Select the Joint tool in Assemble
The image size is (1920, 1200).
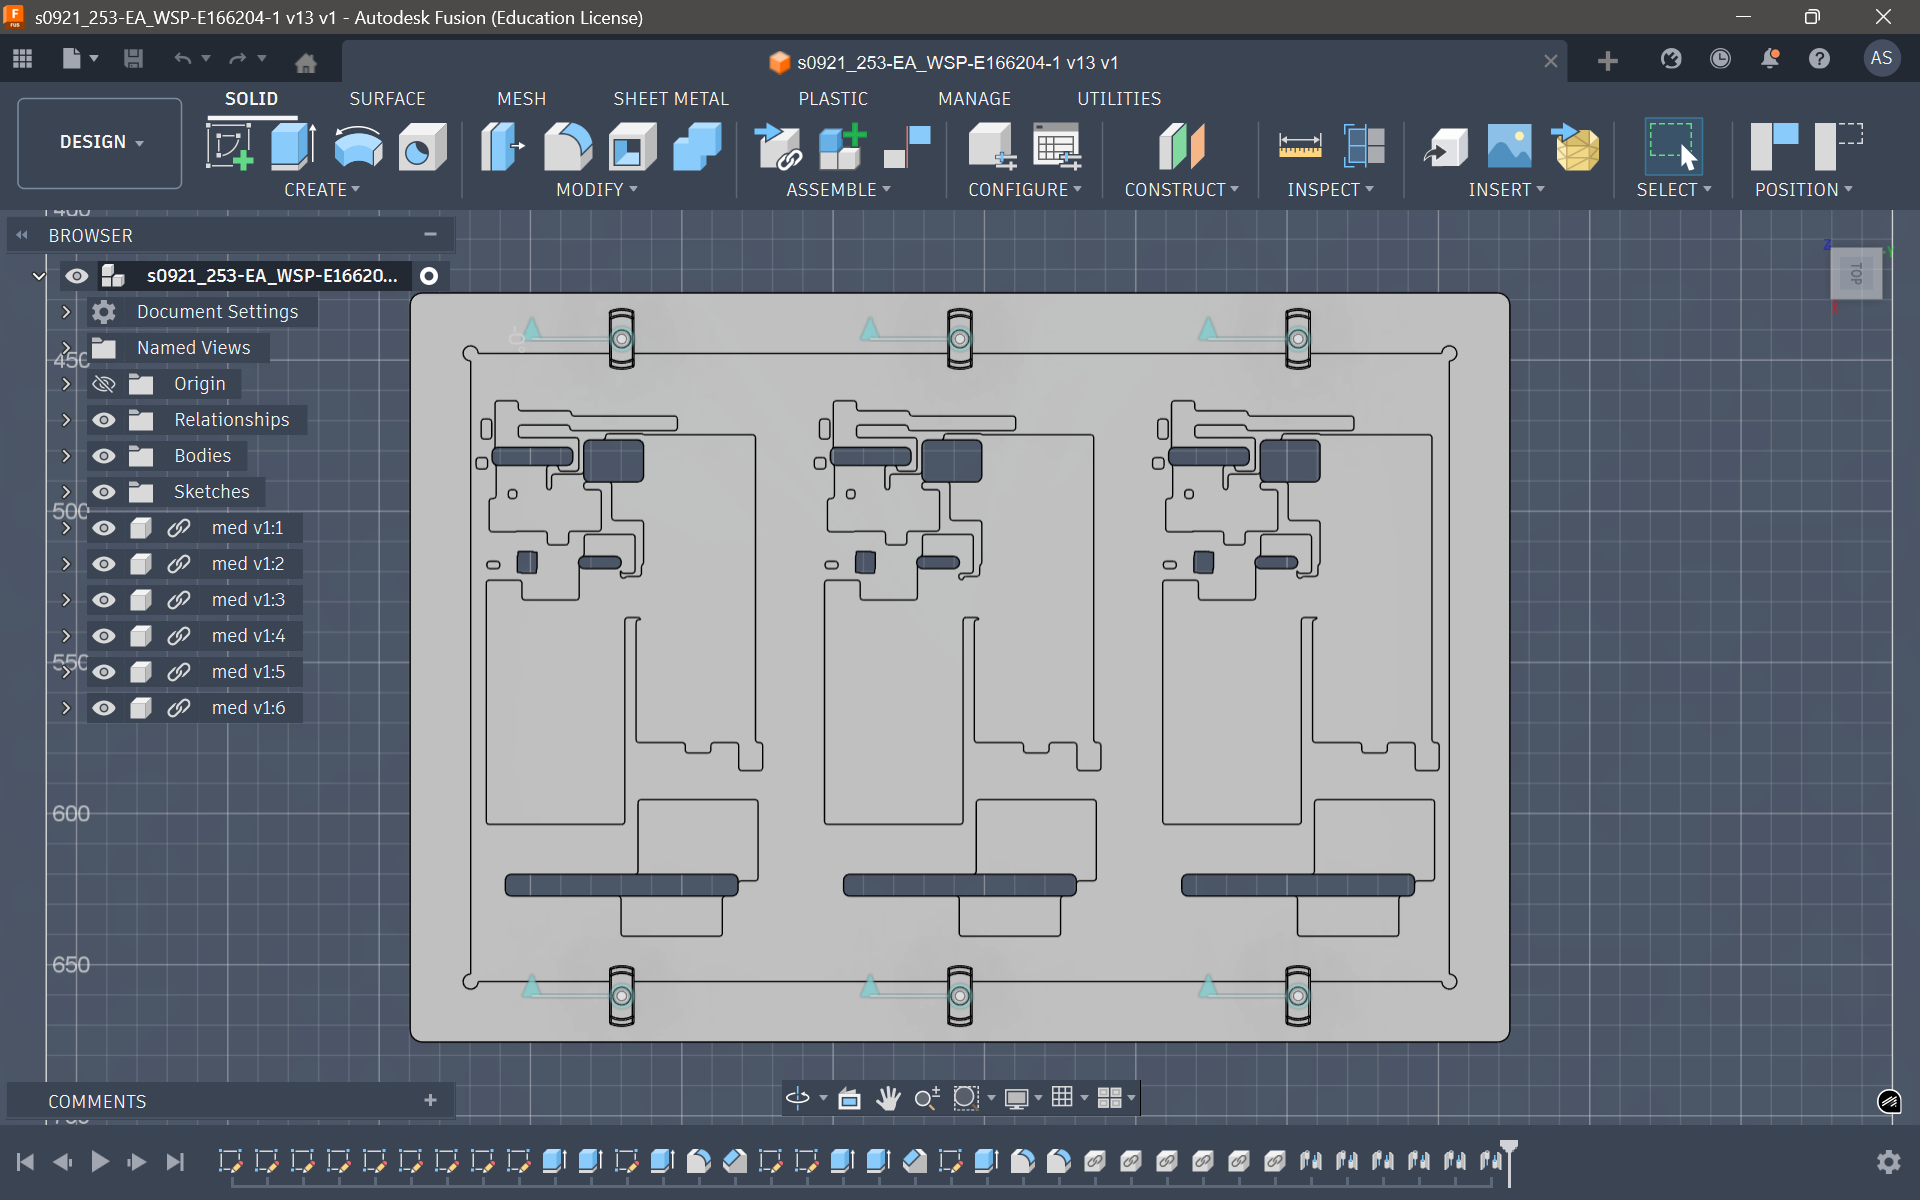pyautogui.click(x=906, y=147)
